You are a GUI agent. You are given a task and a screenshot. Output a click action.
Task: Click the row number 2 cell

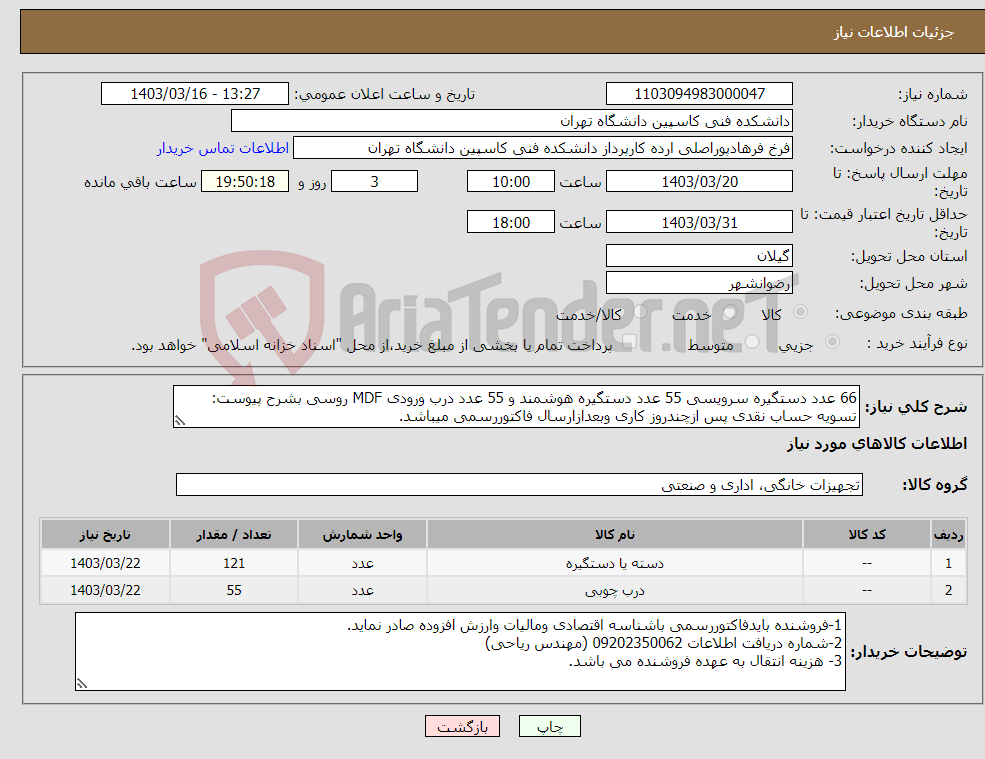tap(949, 590)
